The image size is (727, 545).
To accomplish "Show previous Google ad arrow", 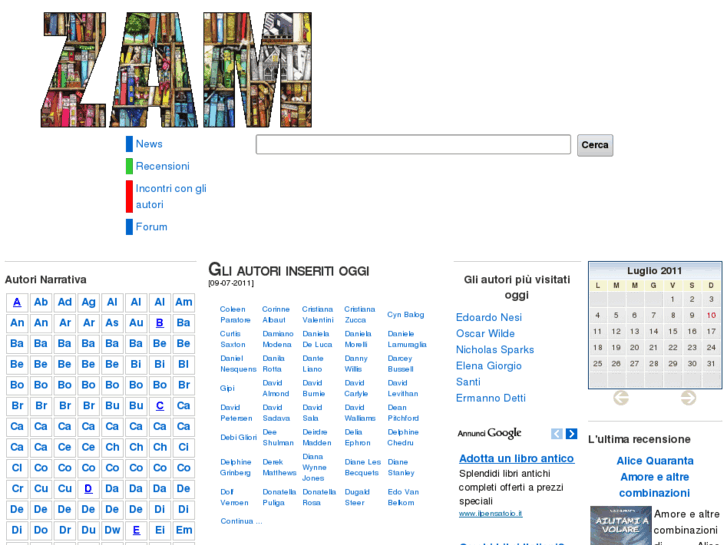I will (x=557, y=434).
